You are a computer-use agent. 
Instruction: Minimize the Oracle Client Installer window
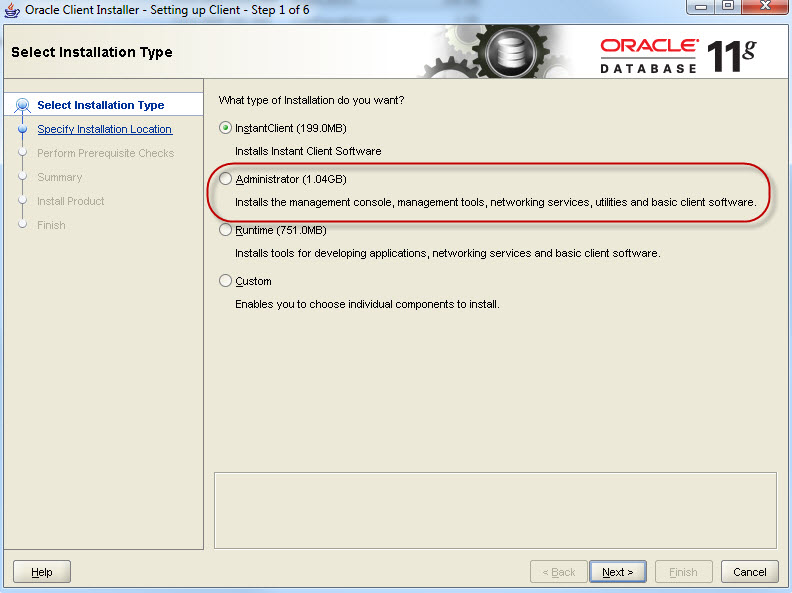[x=697, y=8]
